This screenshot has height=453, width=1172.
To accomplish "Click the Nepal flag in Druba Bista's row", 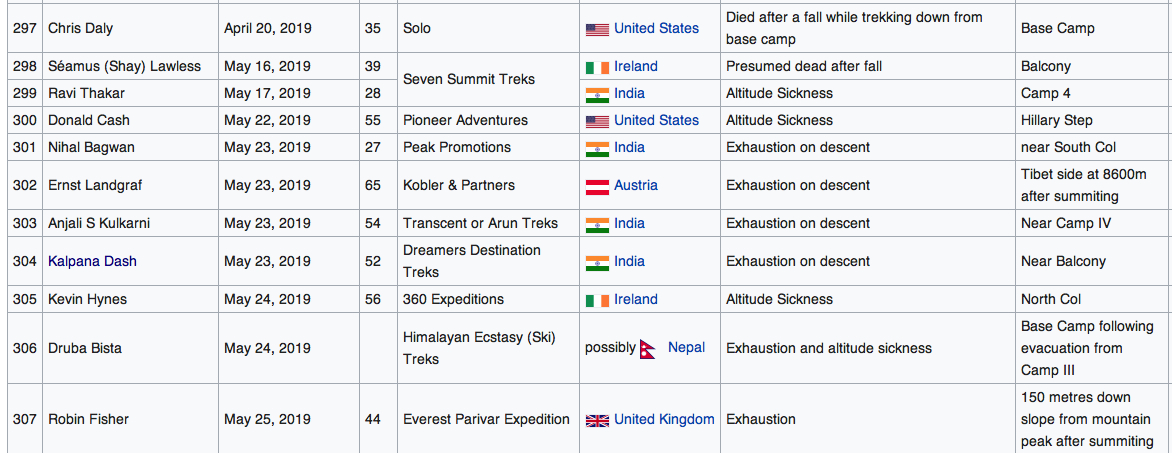I will (x=647, y=348).
